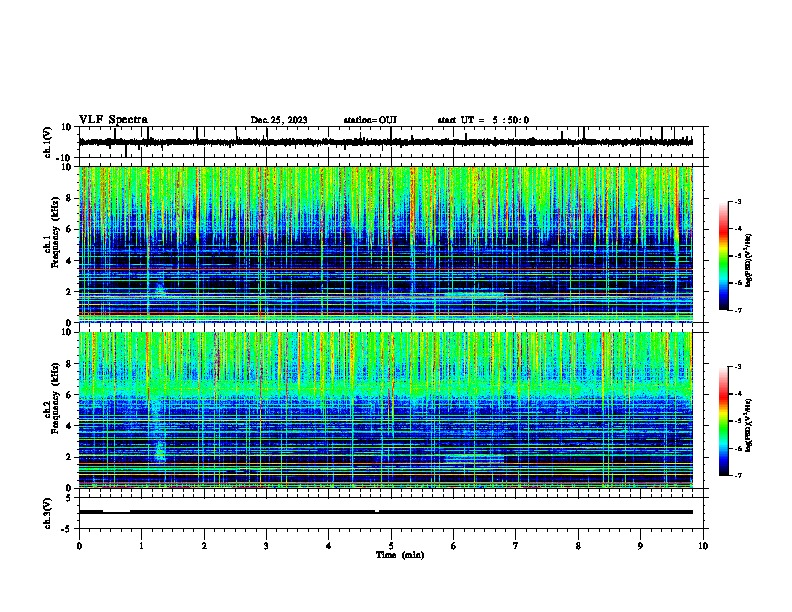The width and height of the screenshot is (792, 612).
Task: Click the "1" tick on the time axis
Action: (142, 546)
